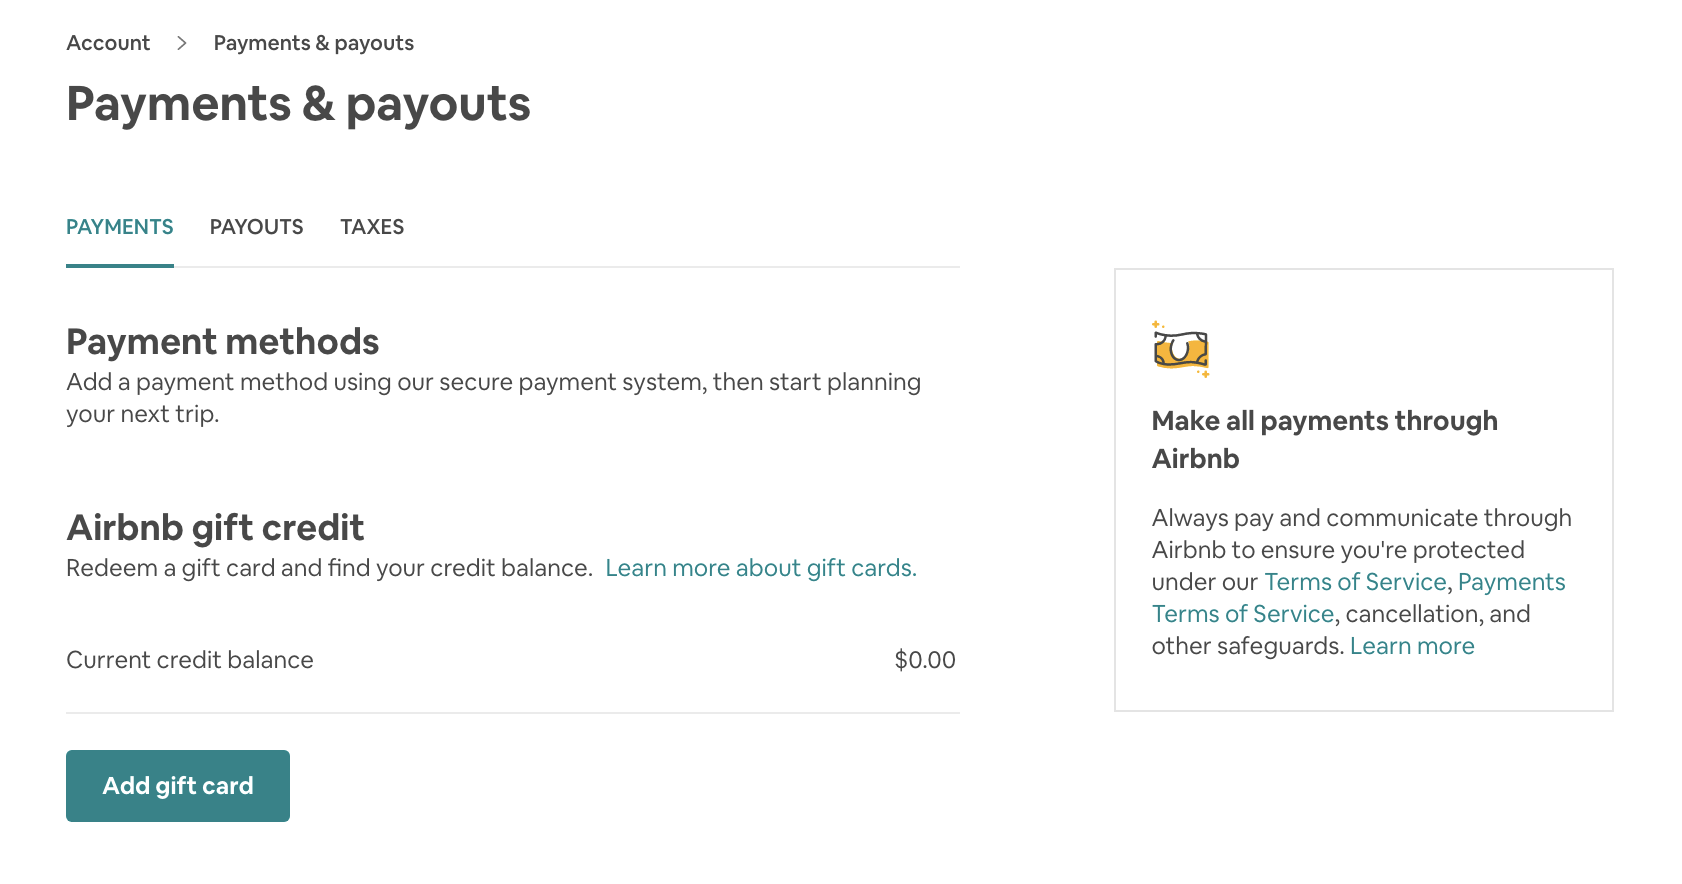Click the Payments & payouts page title
The height and width of the screenshot is (884, 1682).
tap(298, 104)
